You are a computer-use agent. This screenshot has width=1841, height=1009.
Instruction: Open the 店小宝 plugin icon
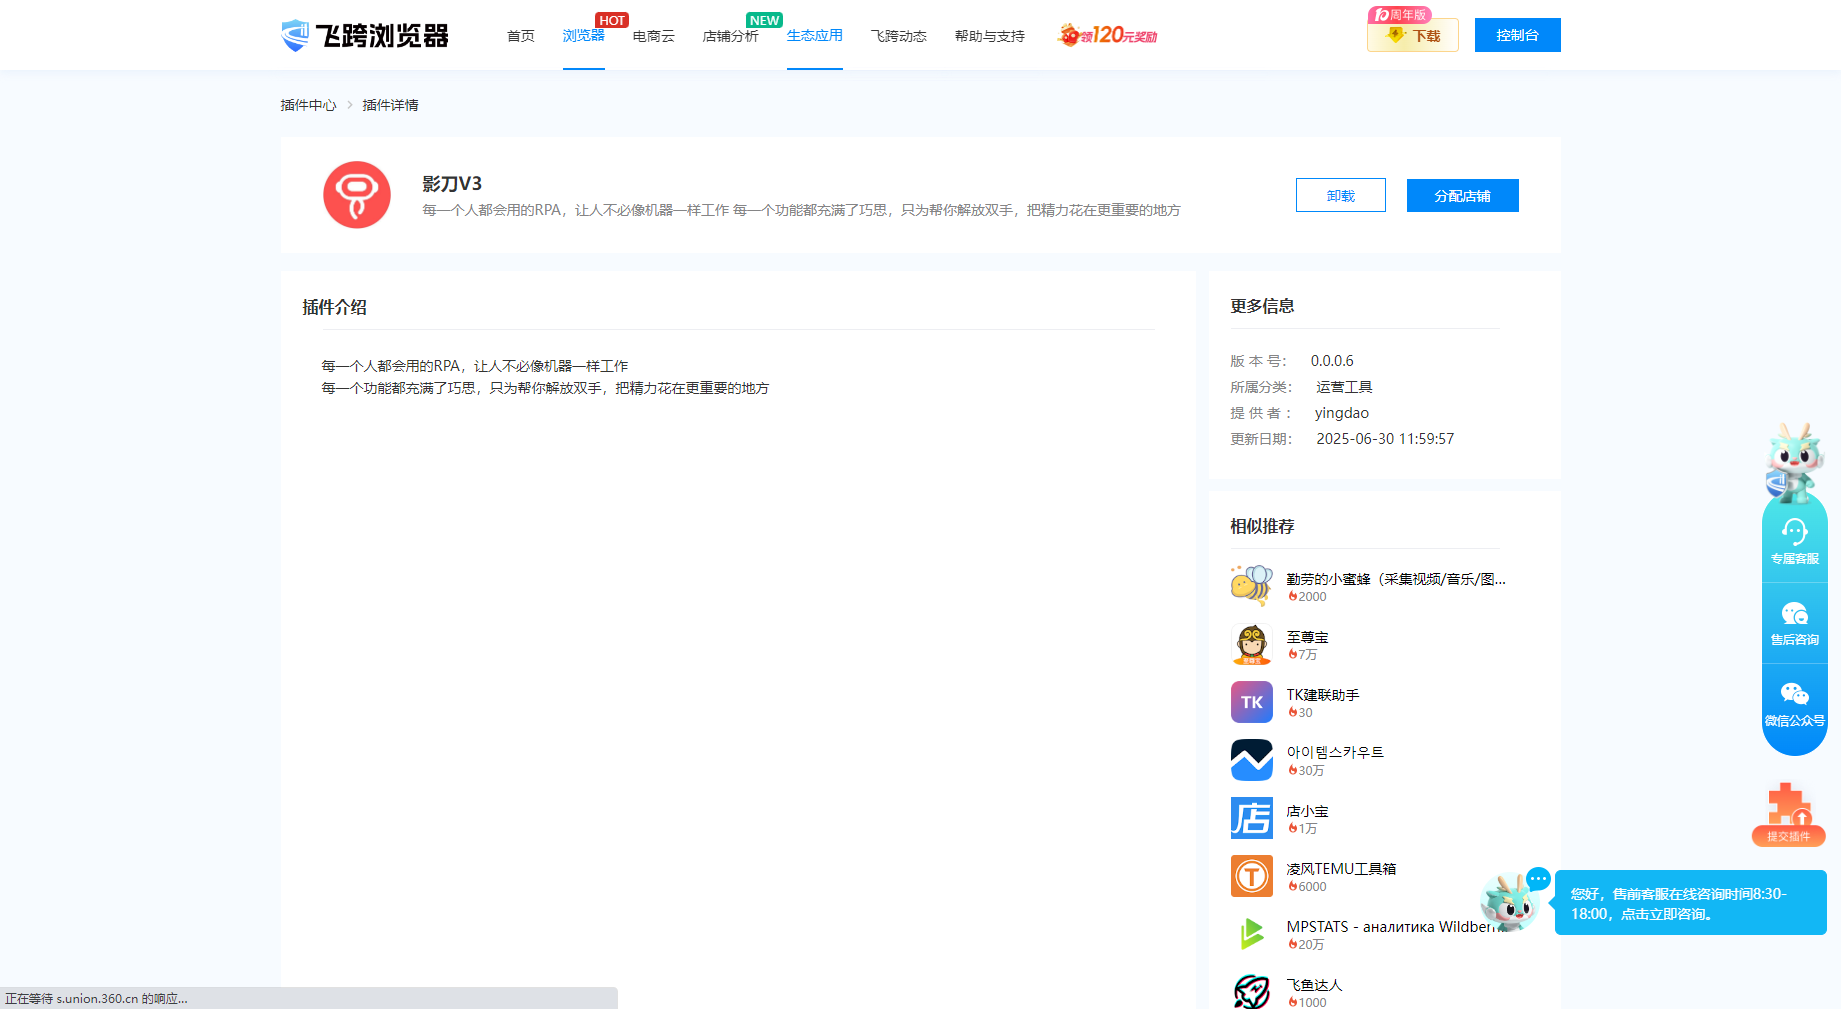coord(1251,818)
